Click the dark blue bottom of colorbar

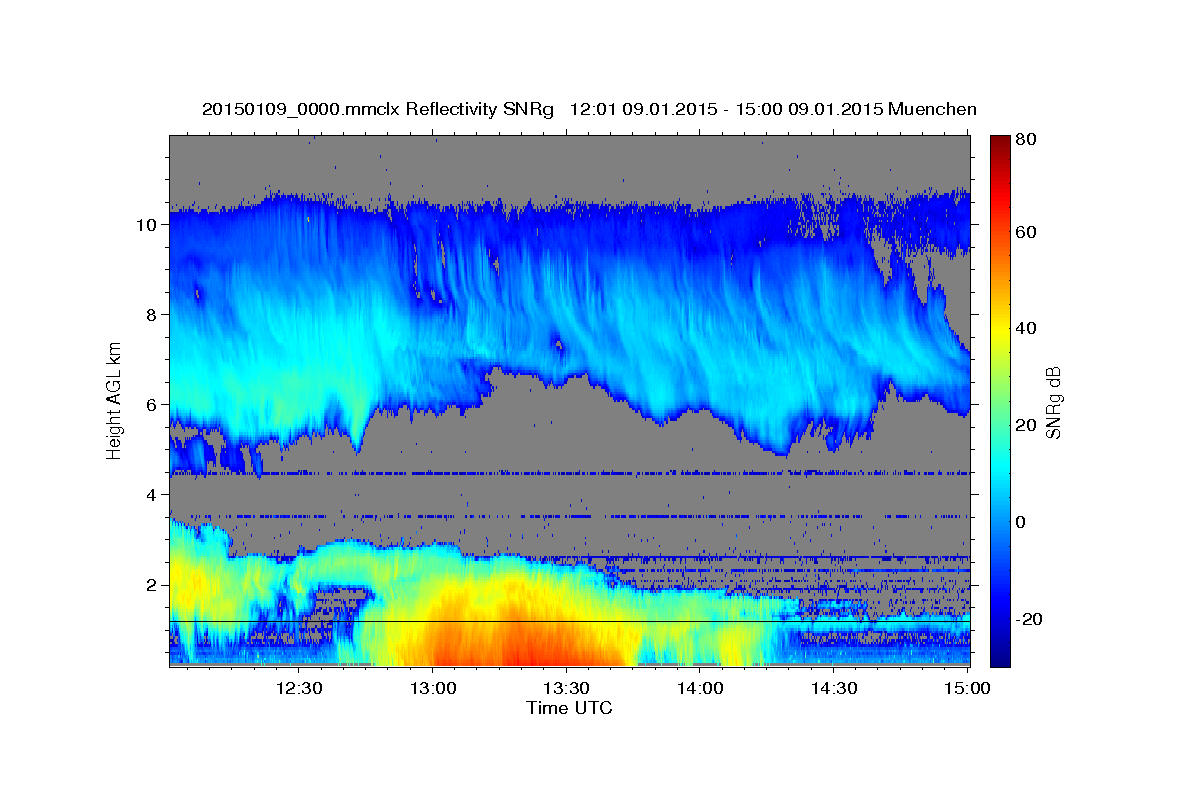1000,658
